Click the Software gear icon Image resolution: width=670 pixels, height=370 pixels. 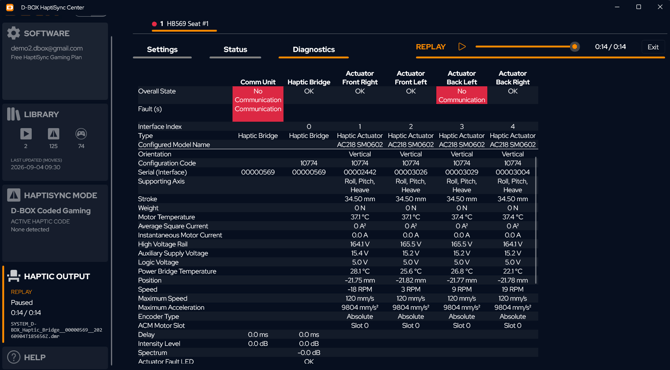pos(13,33)
